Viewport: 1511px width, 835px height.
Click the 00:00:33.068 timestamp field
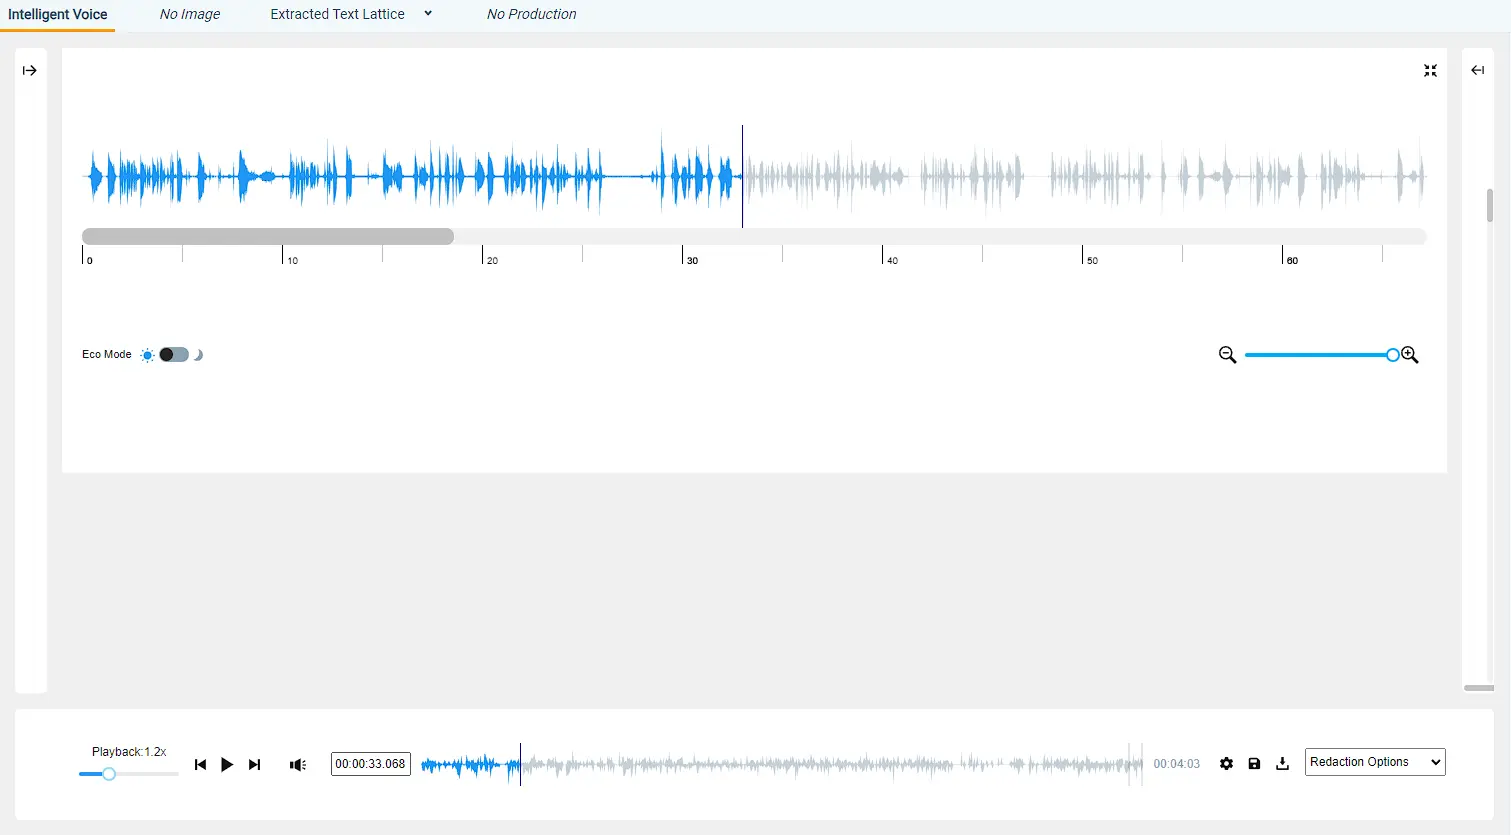click(x=371, y=764)
